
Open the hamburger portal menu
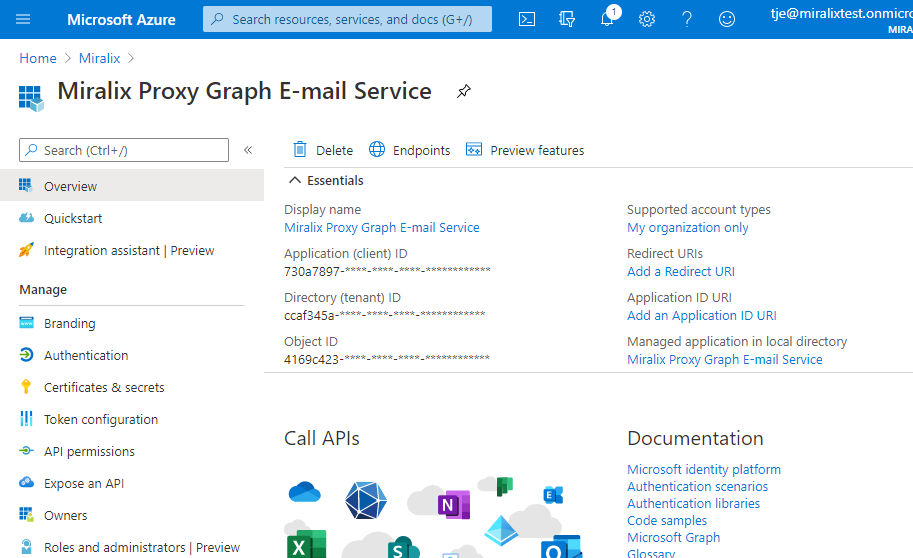pyautogui.click(x=23, y=19)
